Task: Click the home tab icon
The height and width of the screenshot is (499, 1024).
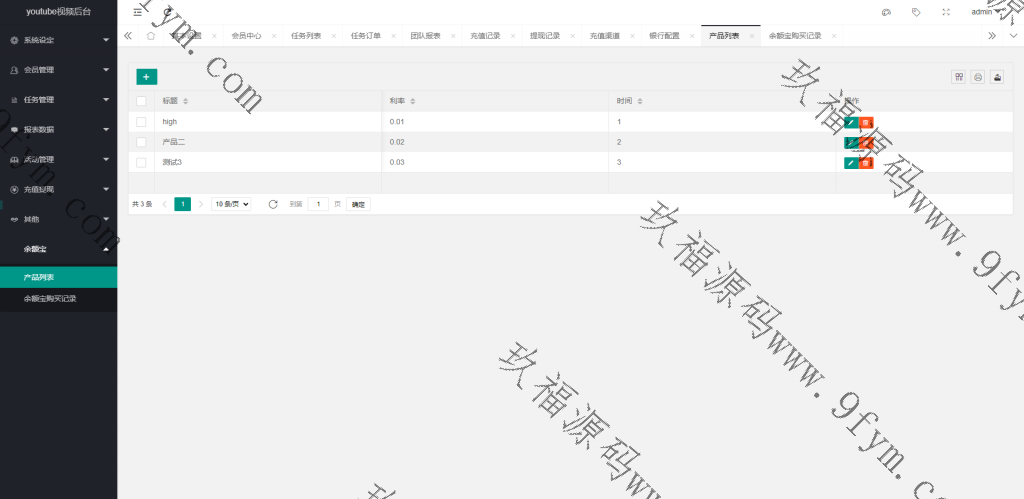Action: point(151,35)
